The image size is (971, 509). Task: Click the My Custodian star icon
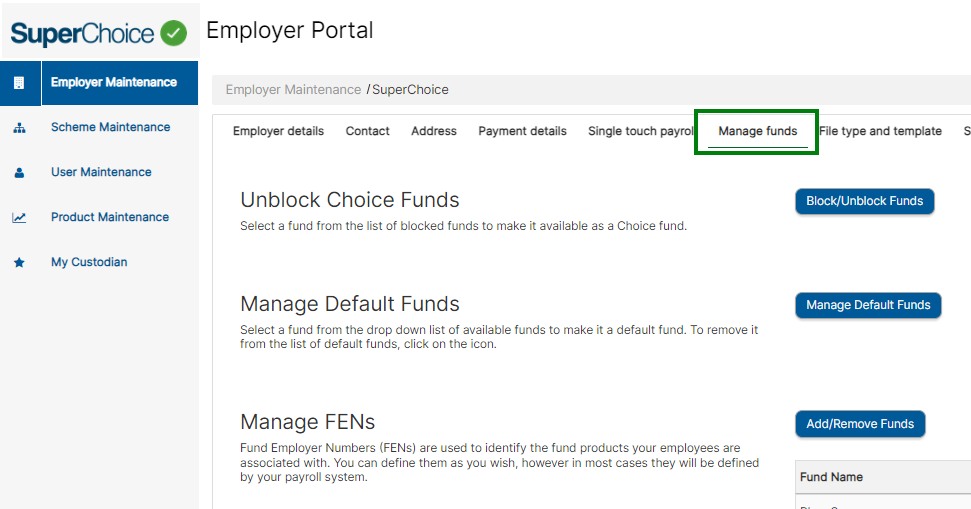tap(19, 263)
